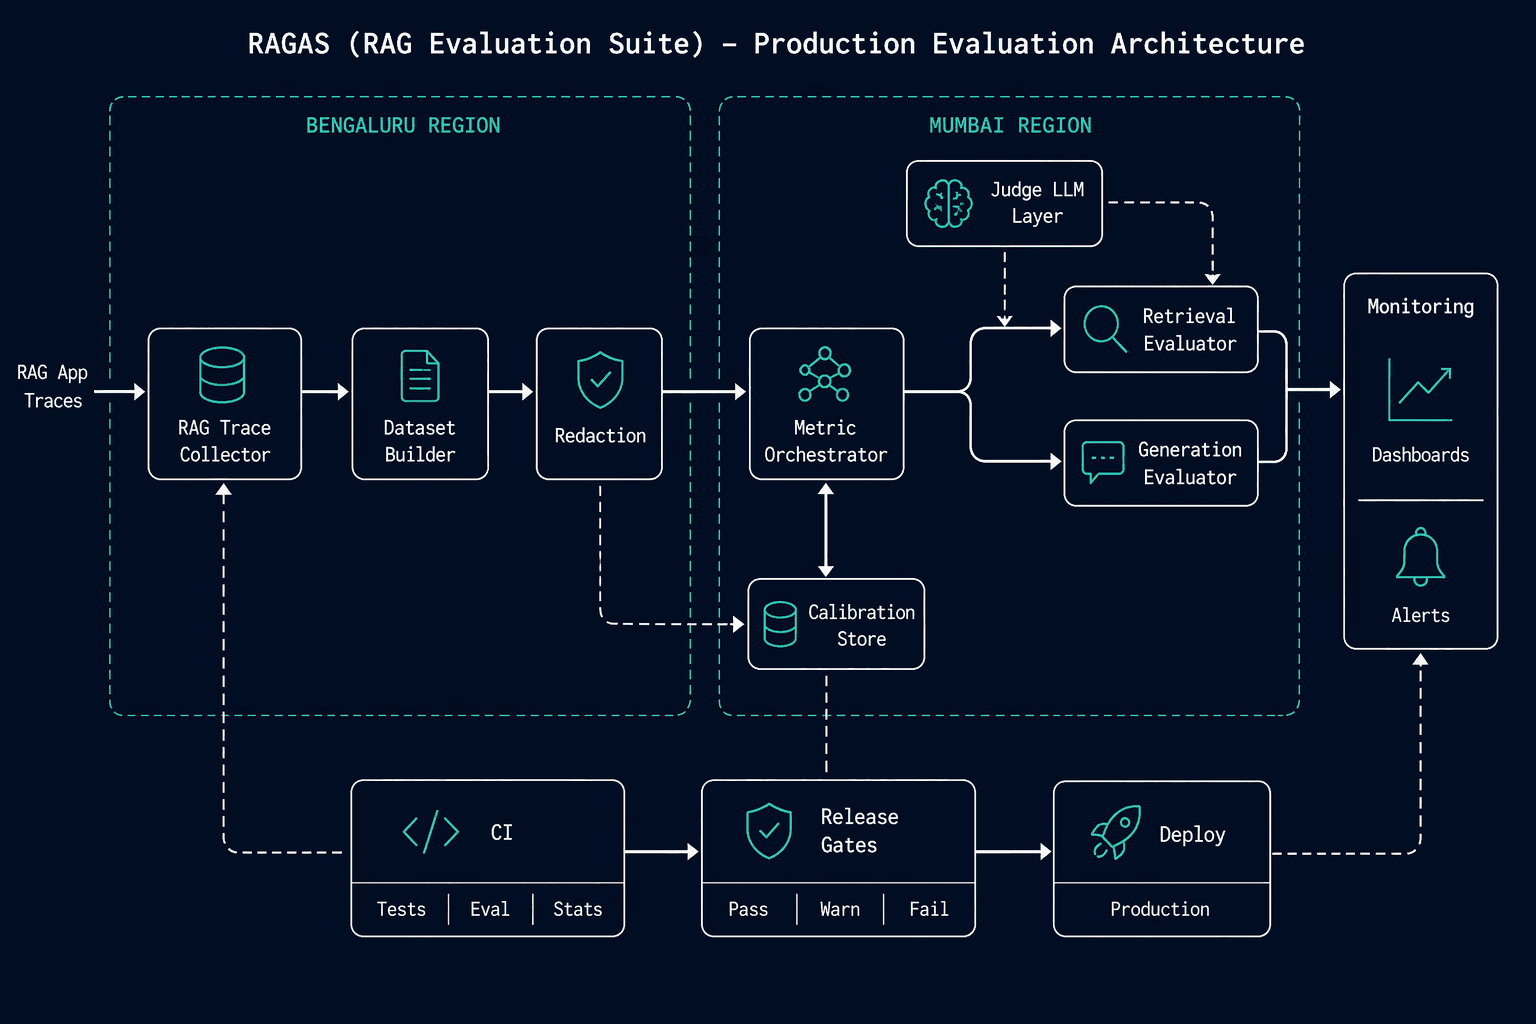Click the Retrieval Evaluator label
Screen dimensions: 1536x1024
tap(1189, 330)
